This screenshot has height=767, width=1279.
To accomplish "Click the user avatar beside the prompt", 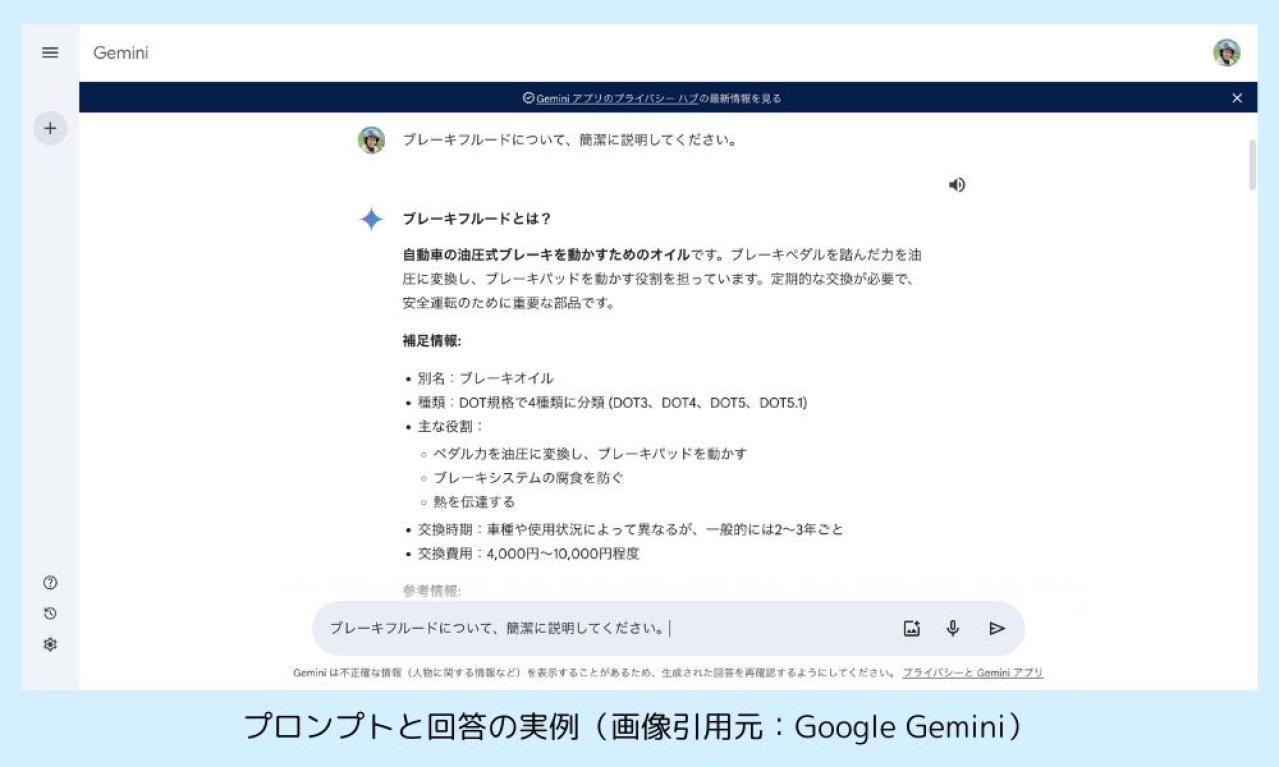I will point(371,140).
